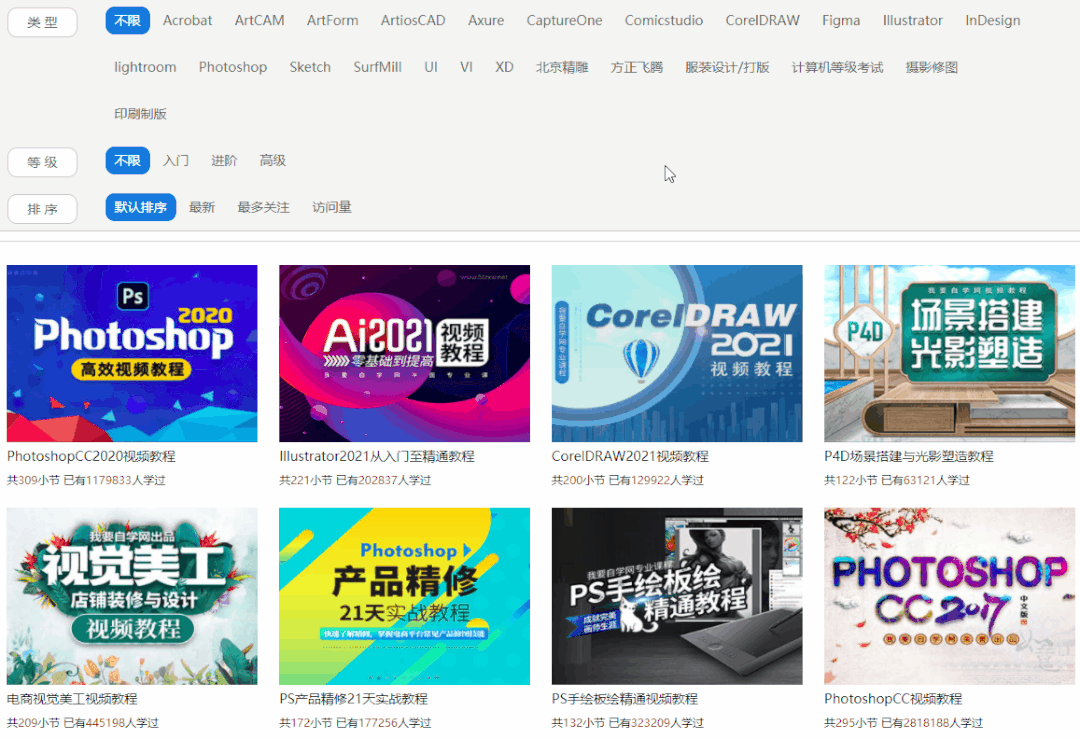Open Photoshop 2020 course thumbnail
This screenshot has width=1080, height=739.
(x=132, y=353)
